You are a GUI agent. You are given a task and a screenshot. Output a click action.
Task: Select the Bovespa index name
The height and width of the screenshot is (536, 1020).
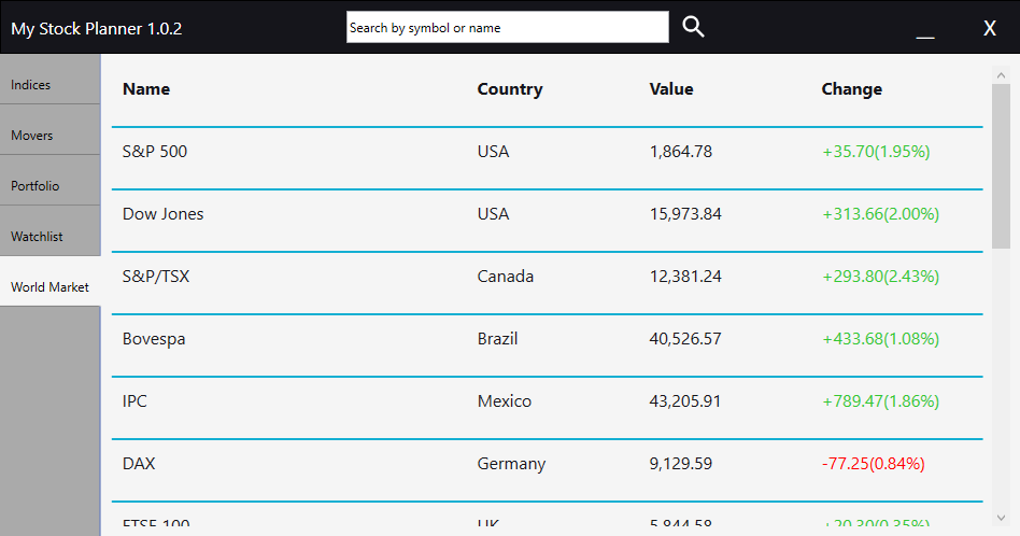pos(154,339)
